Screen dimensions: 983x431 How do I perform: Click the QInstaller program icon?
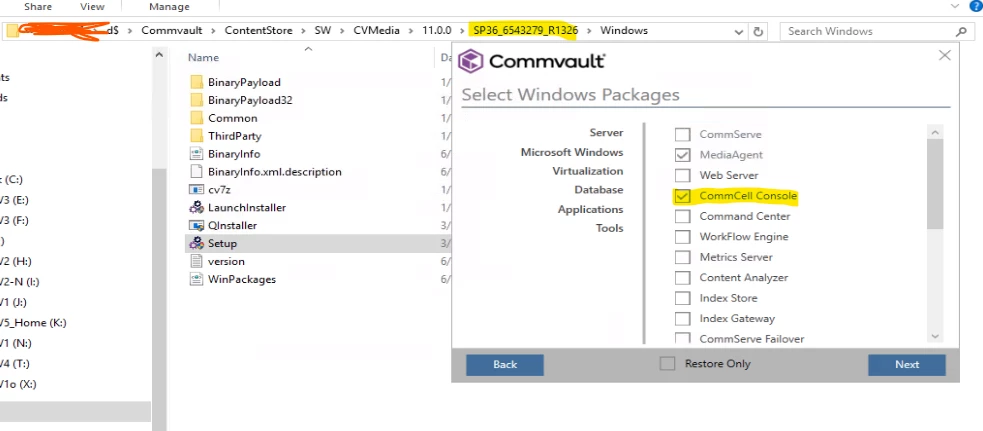pos(197,225)
